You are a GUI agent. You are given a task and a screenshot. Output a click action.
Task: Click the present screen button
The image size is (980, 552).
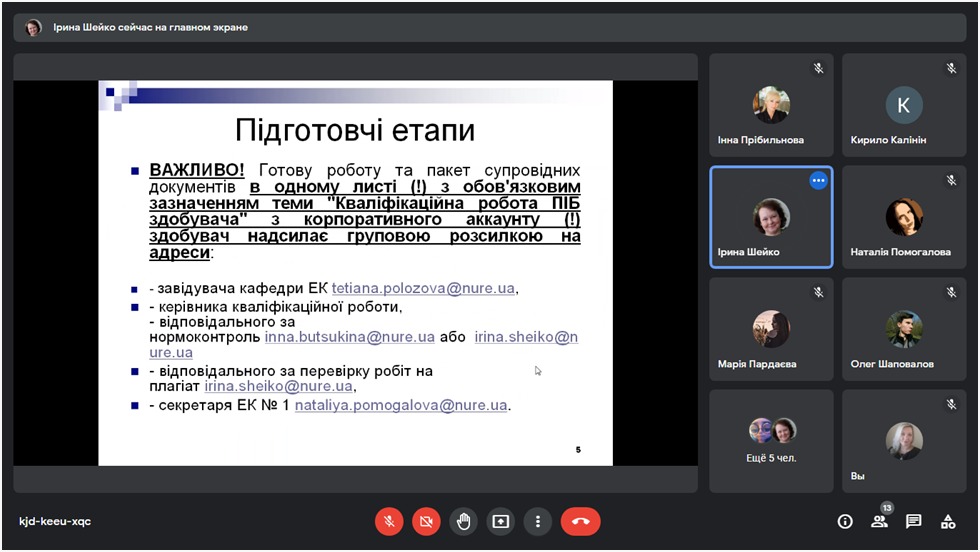coord(500,521)
